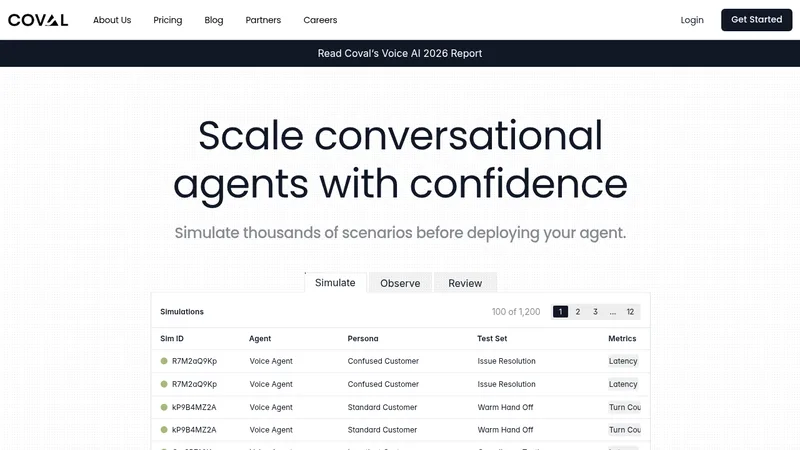
Task: Click the first Confused Customer persona cell
Action: (x=383, y=361)
